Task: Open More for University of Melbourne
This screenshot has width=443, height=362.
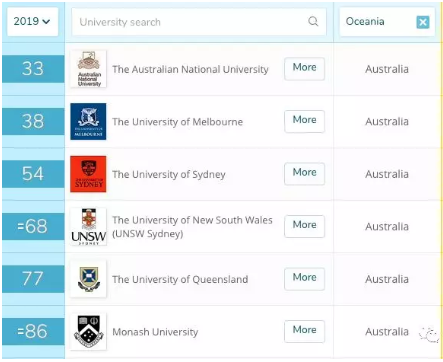Action: pyautogui.click(x=304, y=121)
